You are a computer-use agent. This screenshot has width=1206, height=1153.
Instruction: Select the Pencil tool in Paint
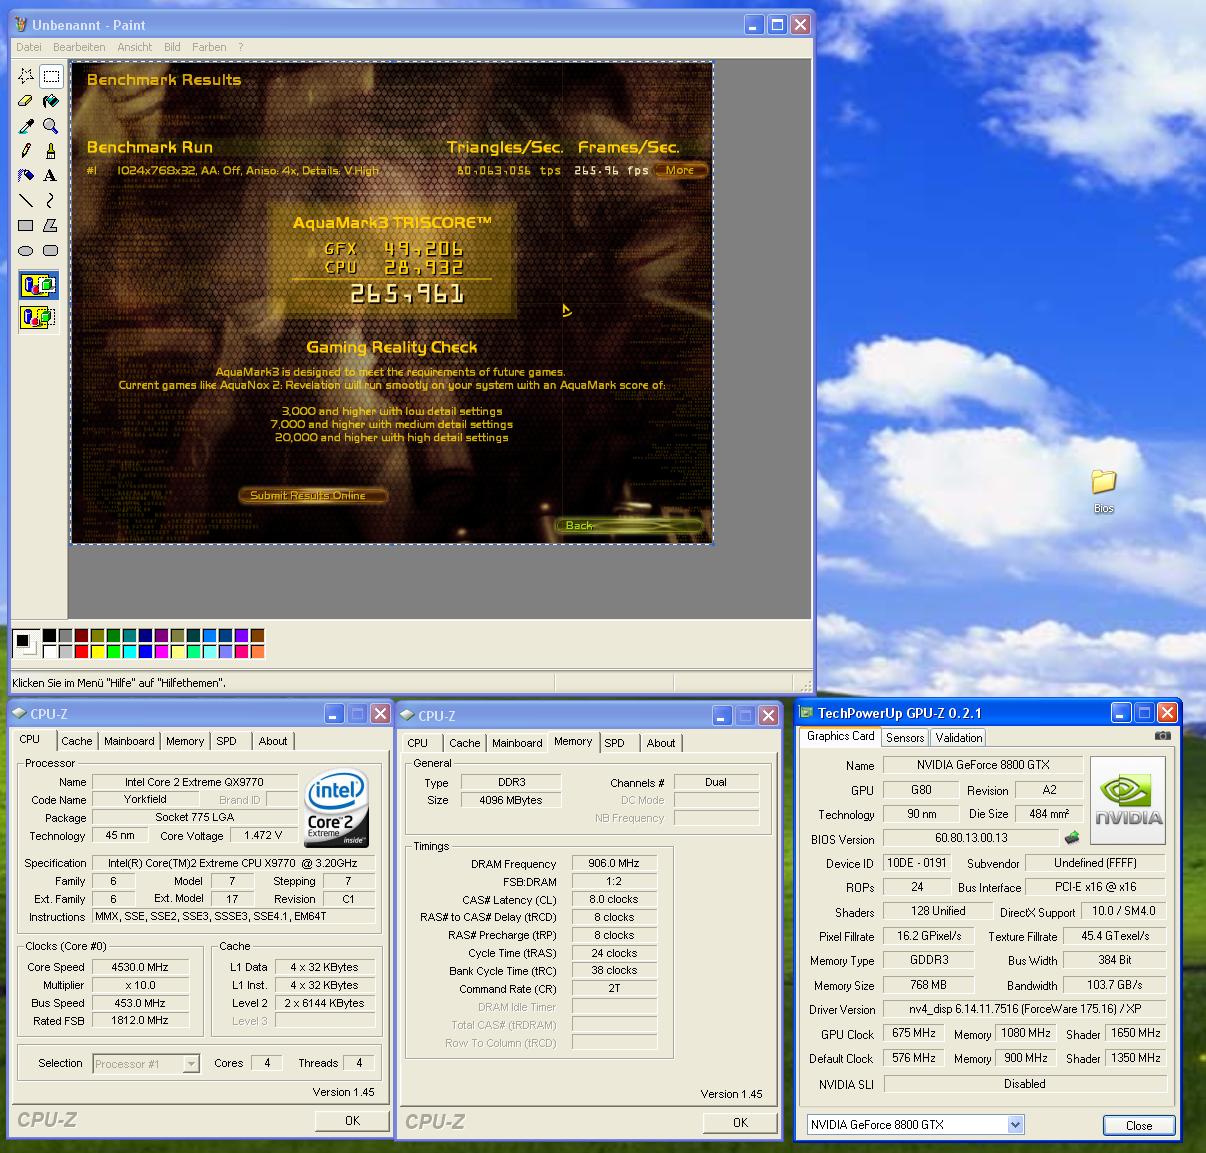(26, 151)
